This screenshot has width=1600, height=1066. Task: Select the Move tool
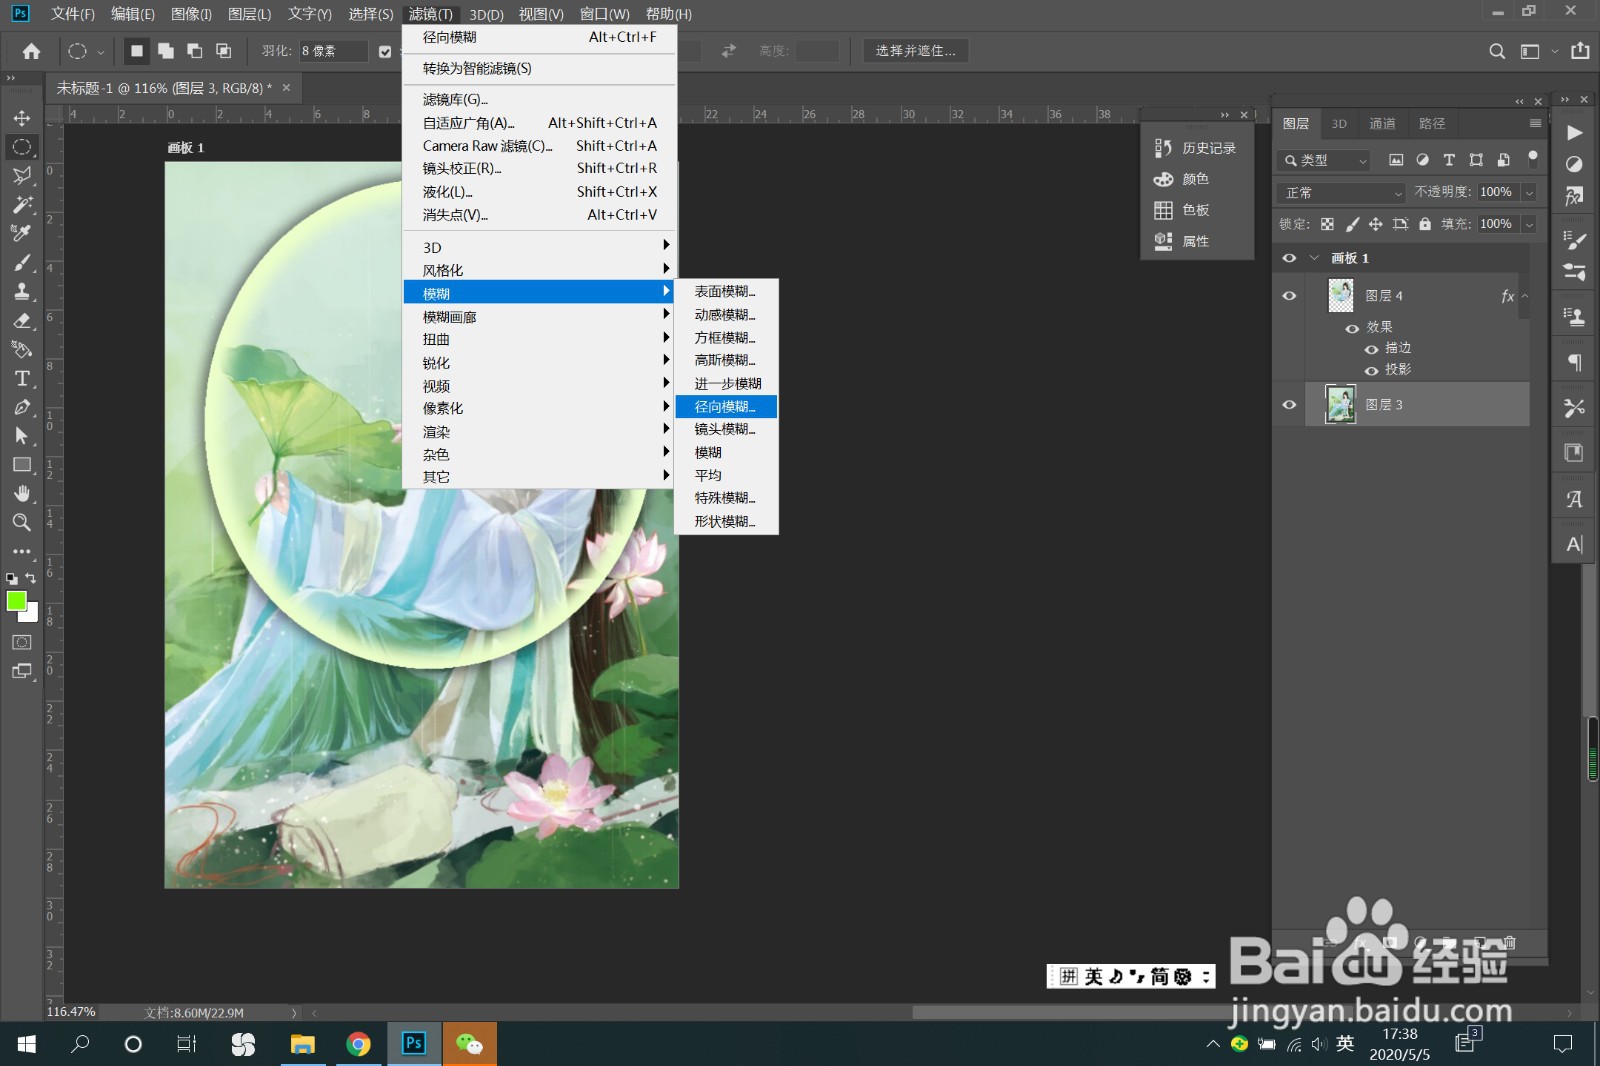(21, 118)
